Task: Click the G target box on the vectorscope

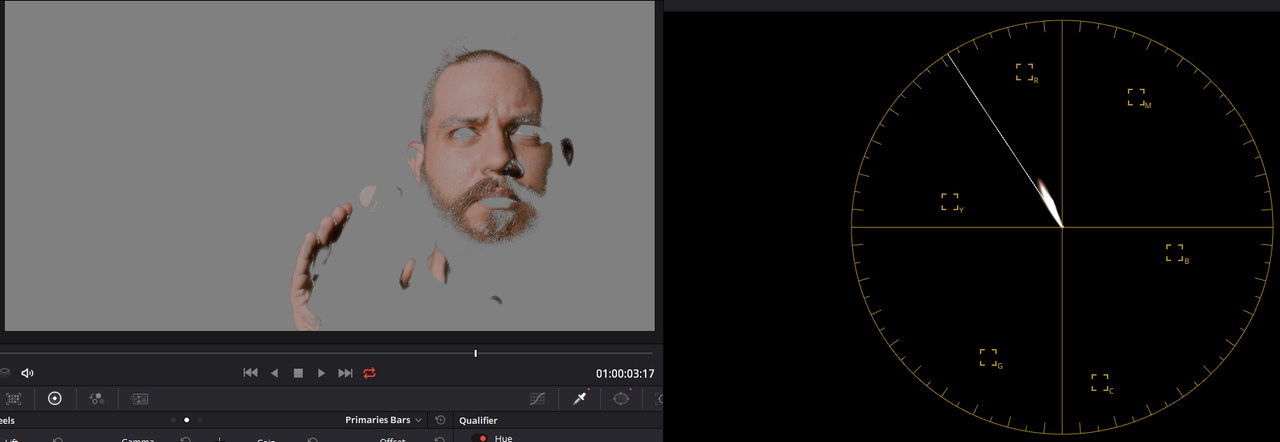Action: 989,358
